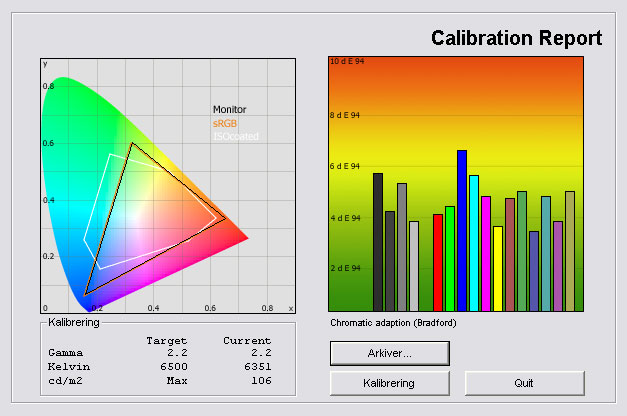
Task: Click the bright cyan bar in the chart
Action: tap(473, 243)
